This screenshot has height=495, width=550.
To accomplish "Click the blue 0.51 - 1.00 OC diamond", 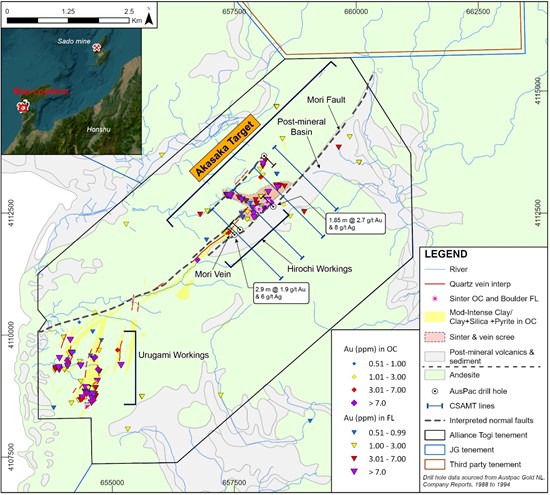I will (354, 364).
